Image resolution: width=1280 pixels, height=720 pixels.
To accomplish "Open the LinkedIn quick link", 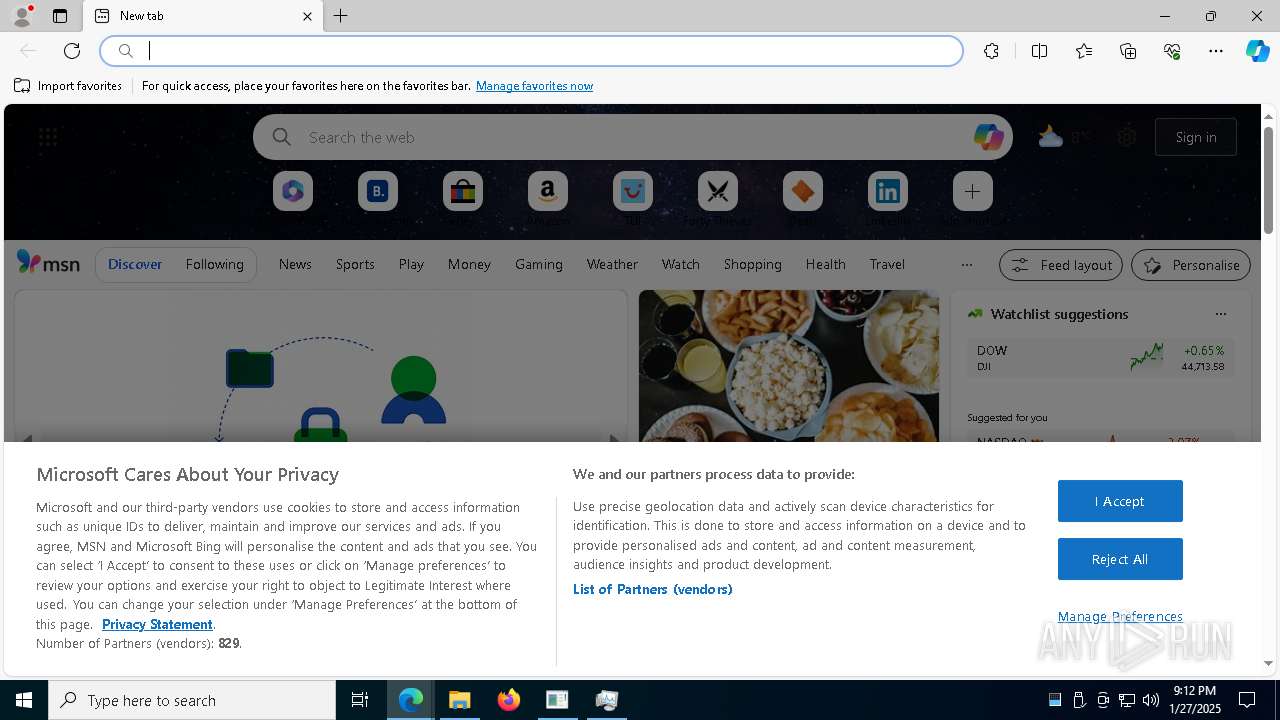I will [888, 191].
